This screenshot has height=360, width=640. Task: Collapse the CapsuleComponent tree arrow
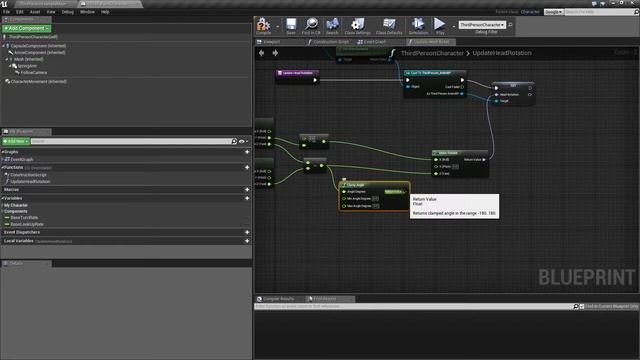pyautogui.click(x=4, y=46)
